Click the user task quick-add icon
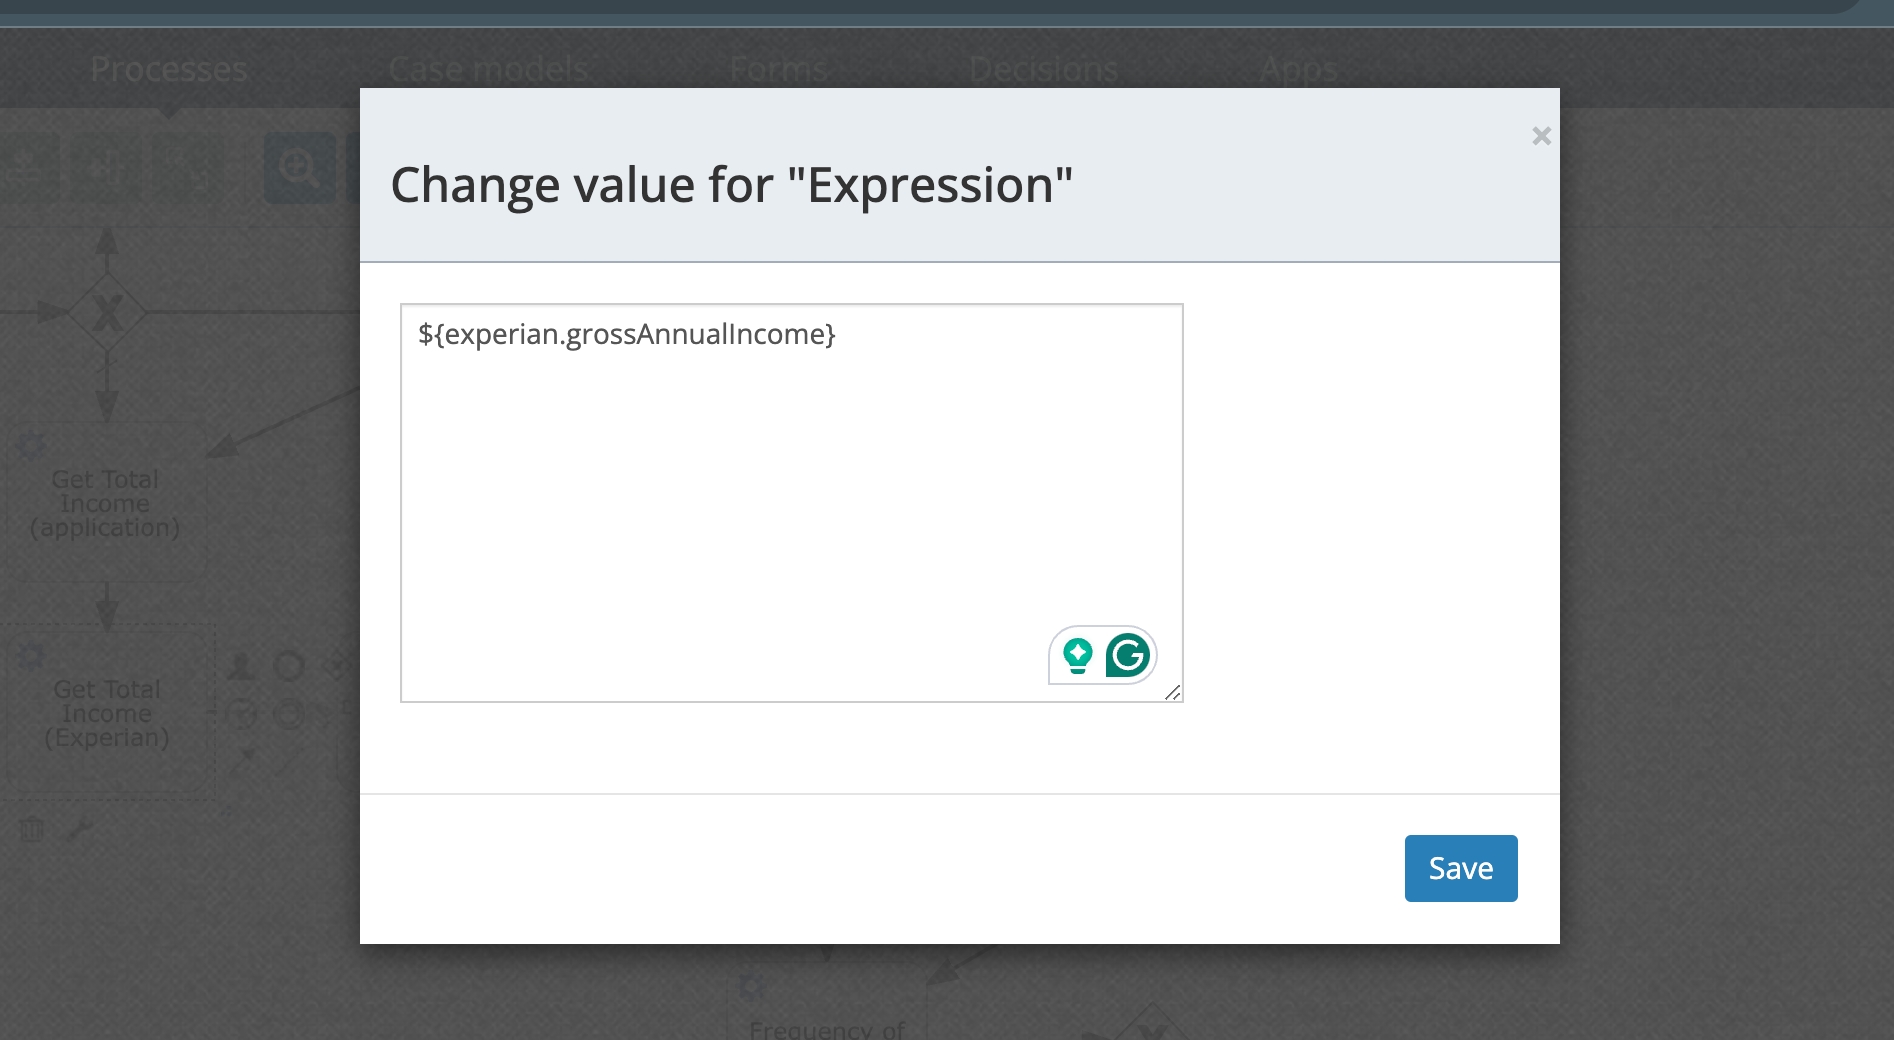 point(241,666)
